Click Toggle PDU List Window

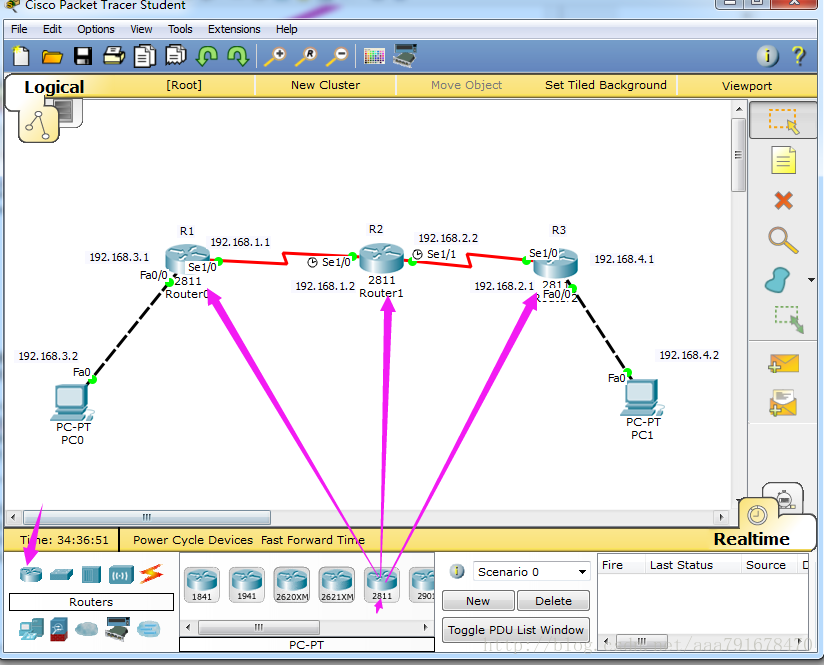(x=516, y=630)
